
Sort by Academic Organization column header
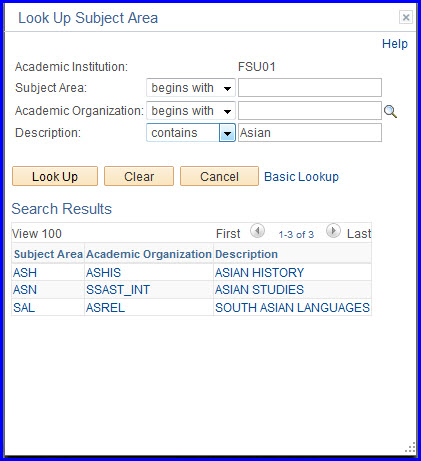pyautogui.click(x=149, y=254)
